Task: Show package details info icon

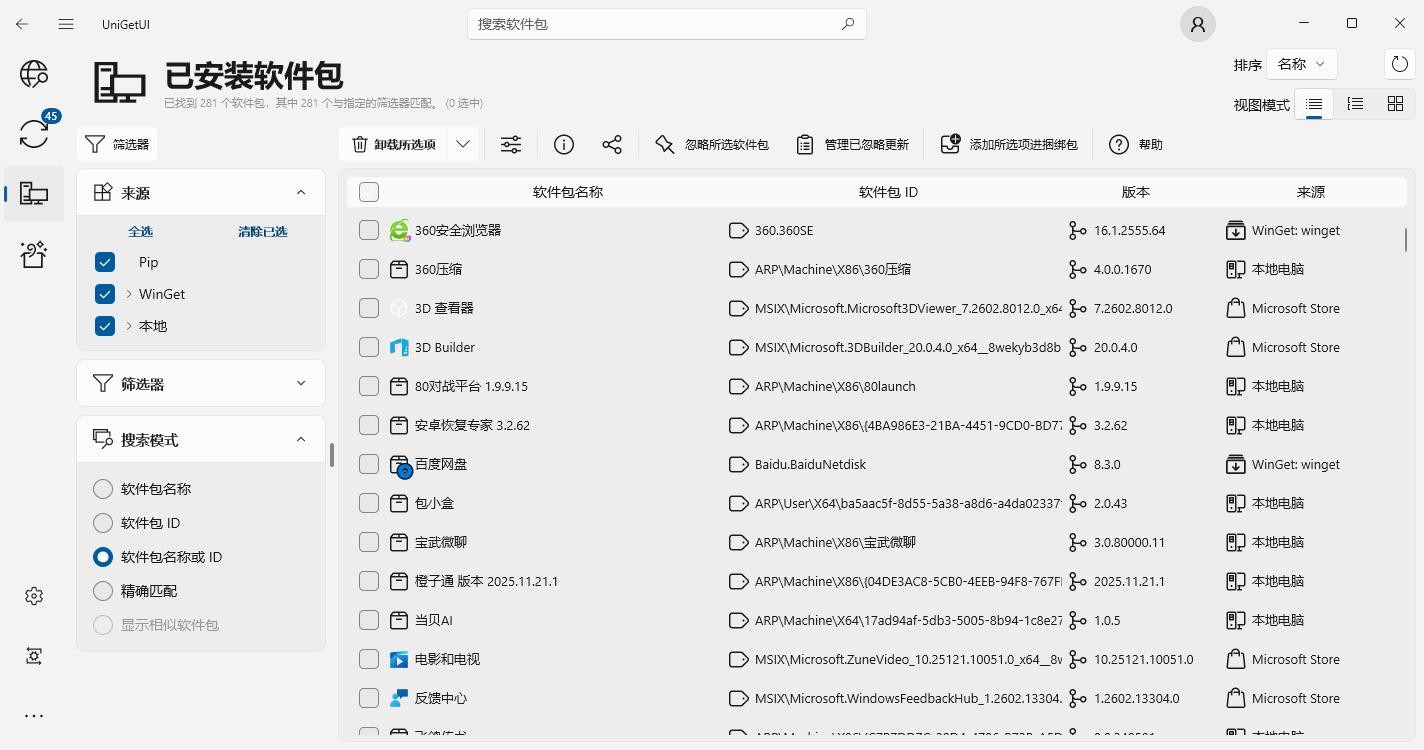Action: pos(564,145)
